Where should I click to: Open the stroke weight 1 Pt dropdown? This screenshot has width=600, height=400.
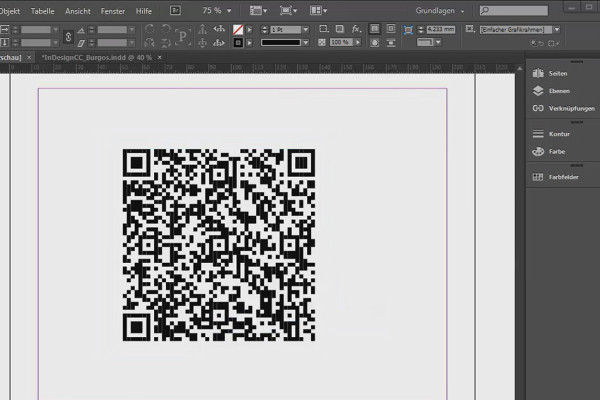305,29
